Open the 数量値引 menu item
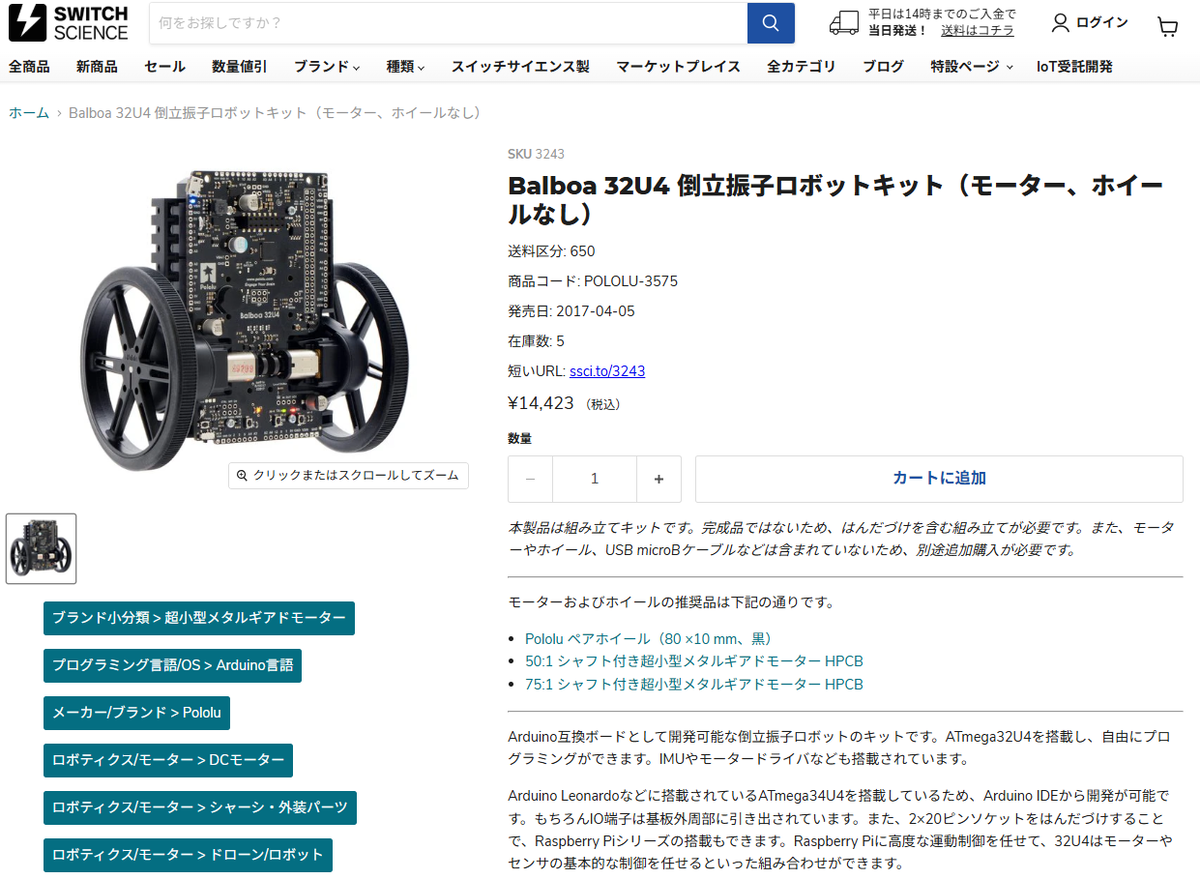1200x879 pixels. point(239,67)
